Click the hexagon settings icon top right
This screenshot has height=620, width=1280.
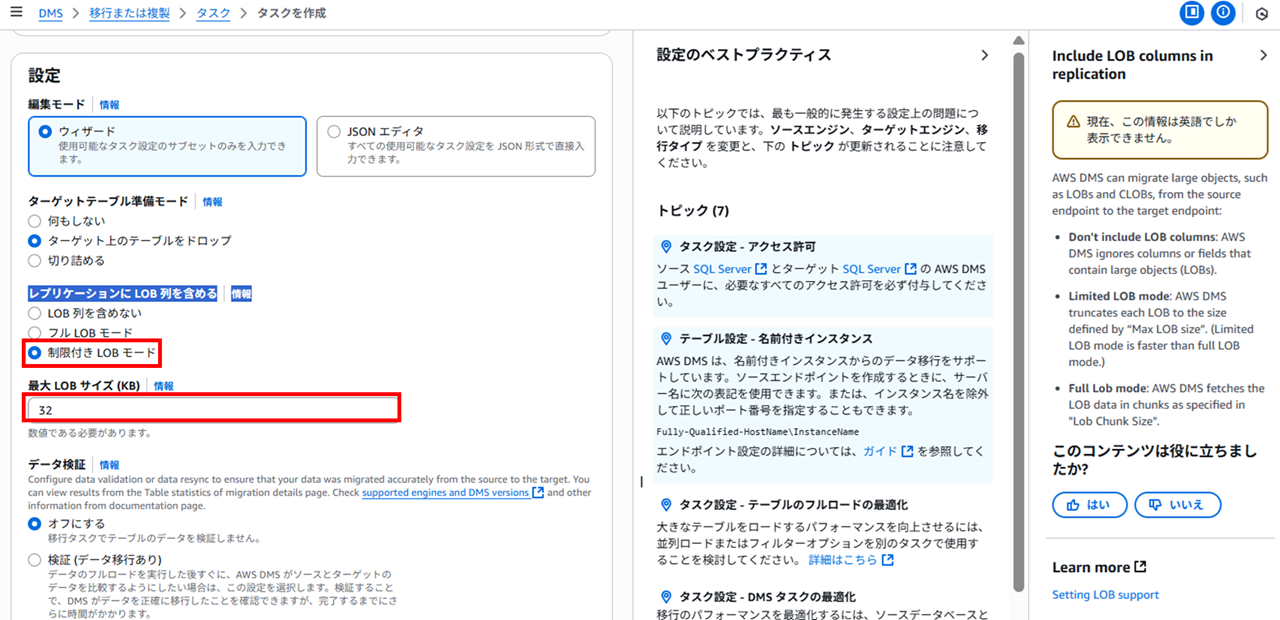pos(1261,14)
